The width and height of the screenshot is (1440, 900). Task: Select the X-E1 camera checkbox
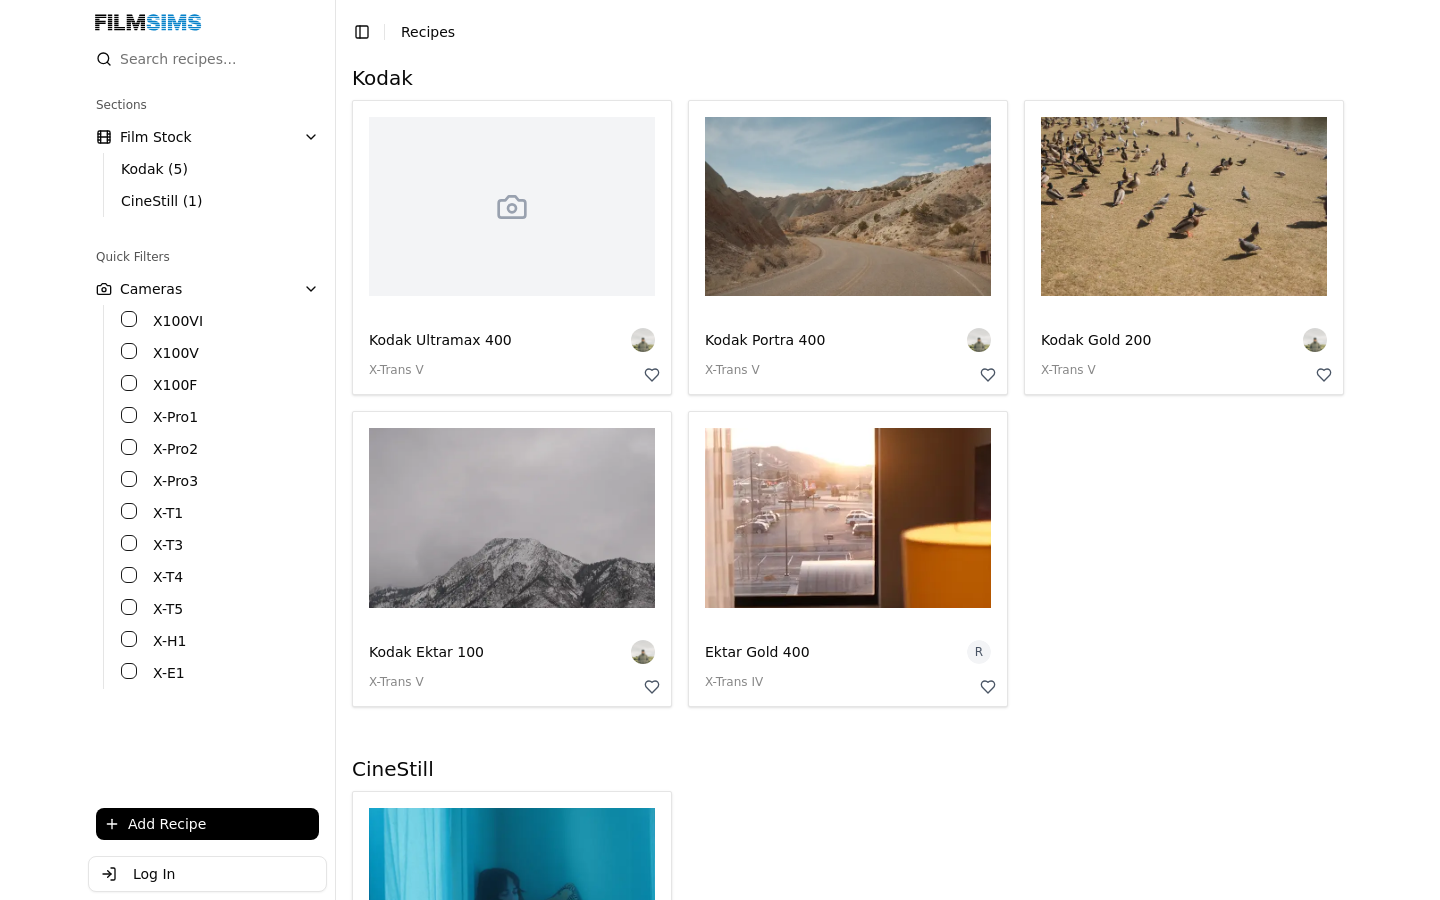point(129,671)
